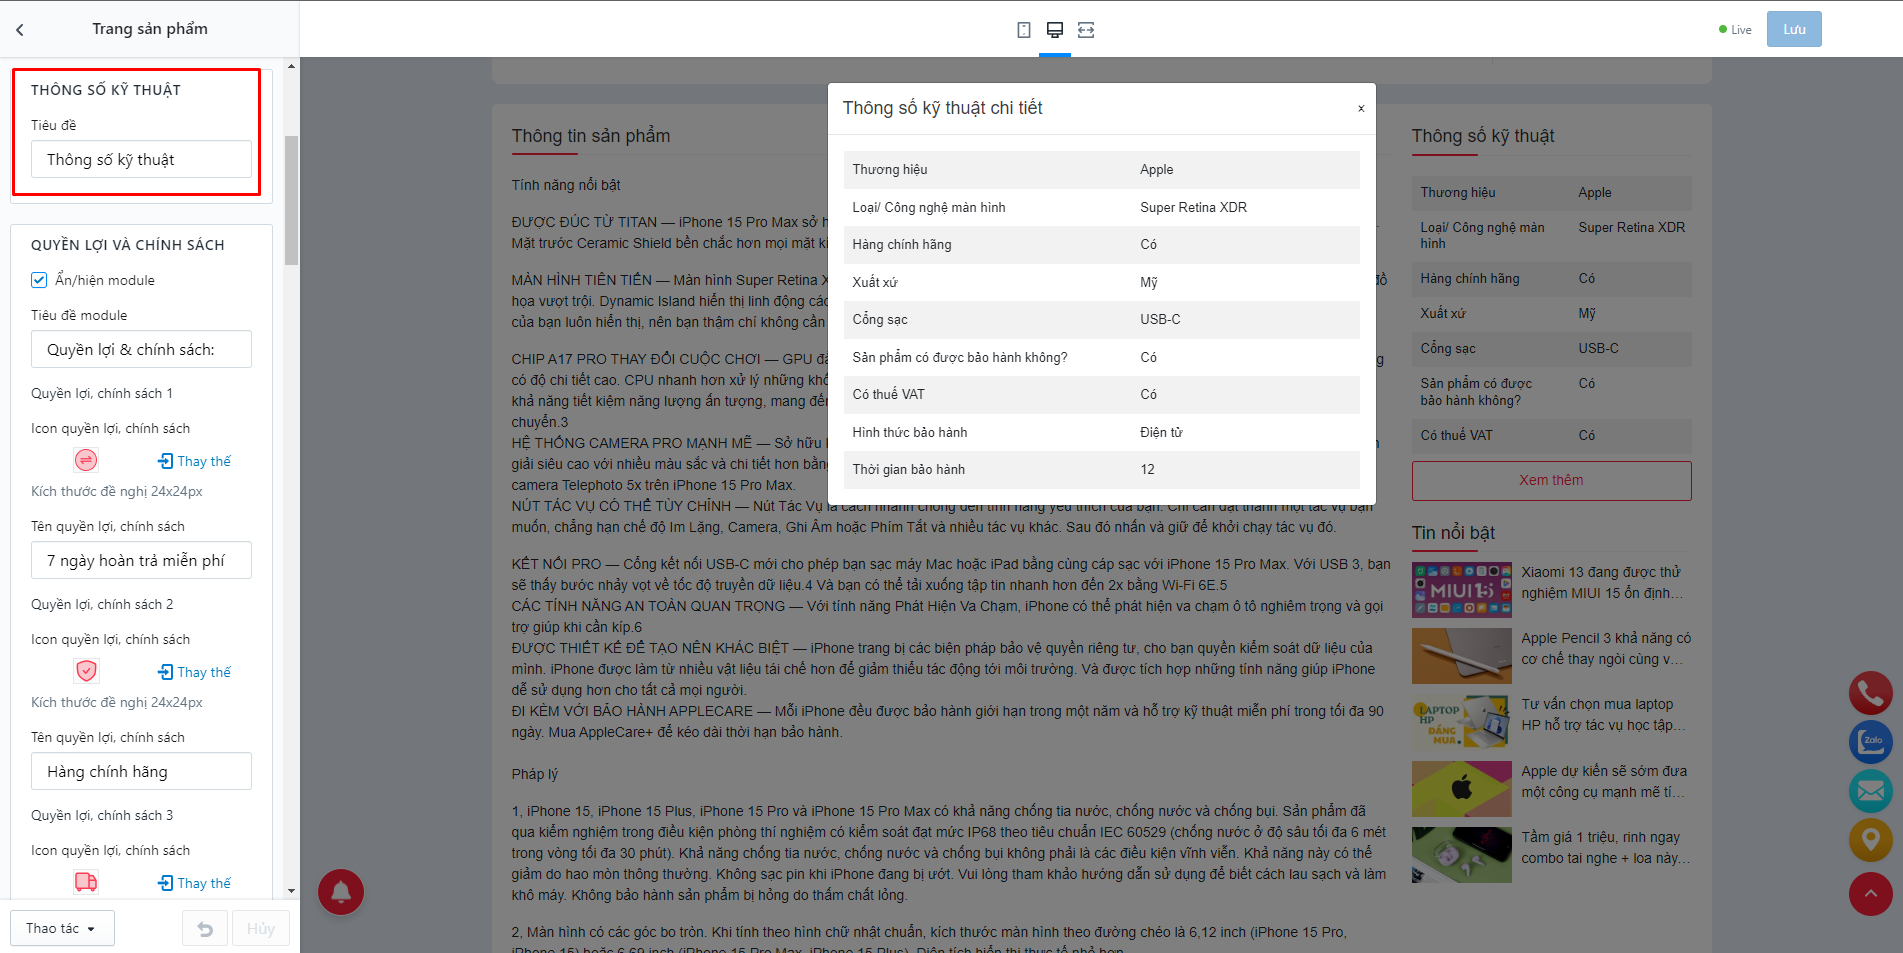Image resolution: width=1903 pixels, height=953 pixels.
Task: Click 'Hình thức bảo hành' label in dialog
Action: pos(909,433)
